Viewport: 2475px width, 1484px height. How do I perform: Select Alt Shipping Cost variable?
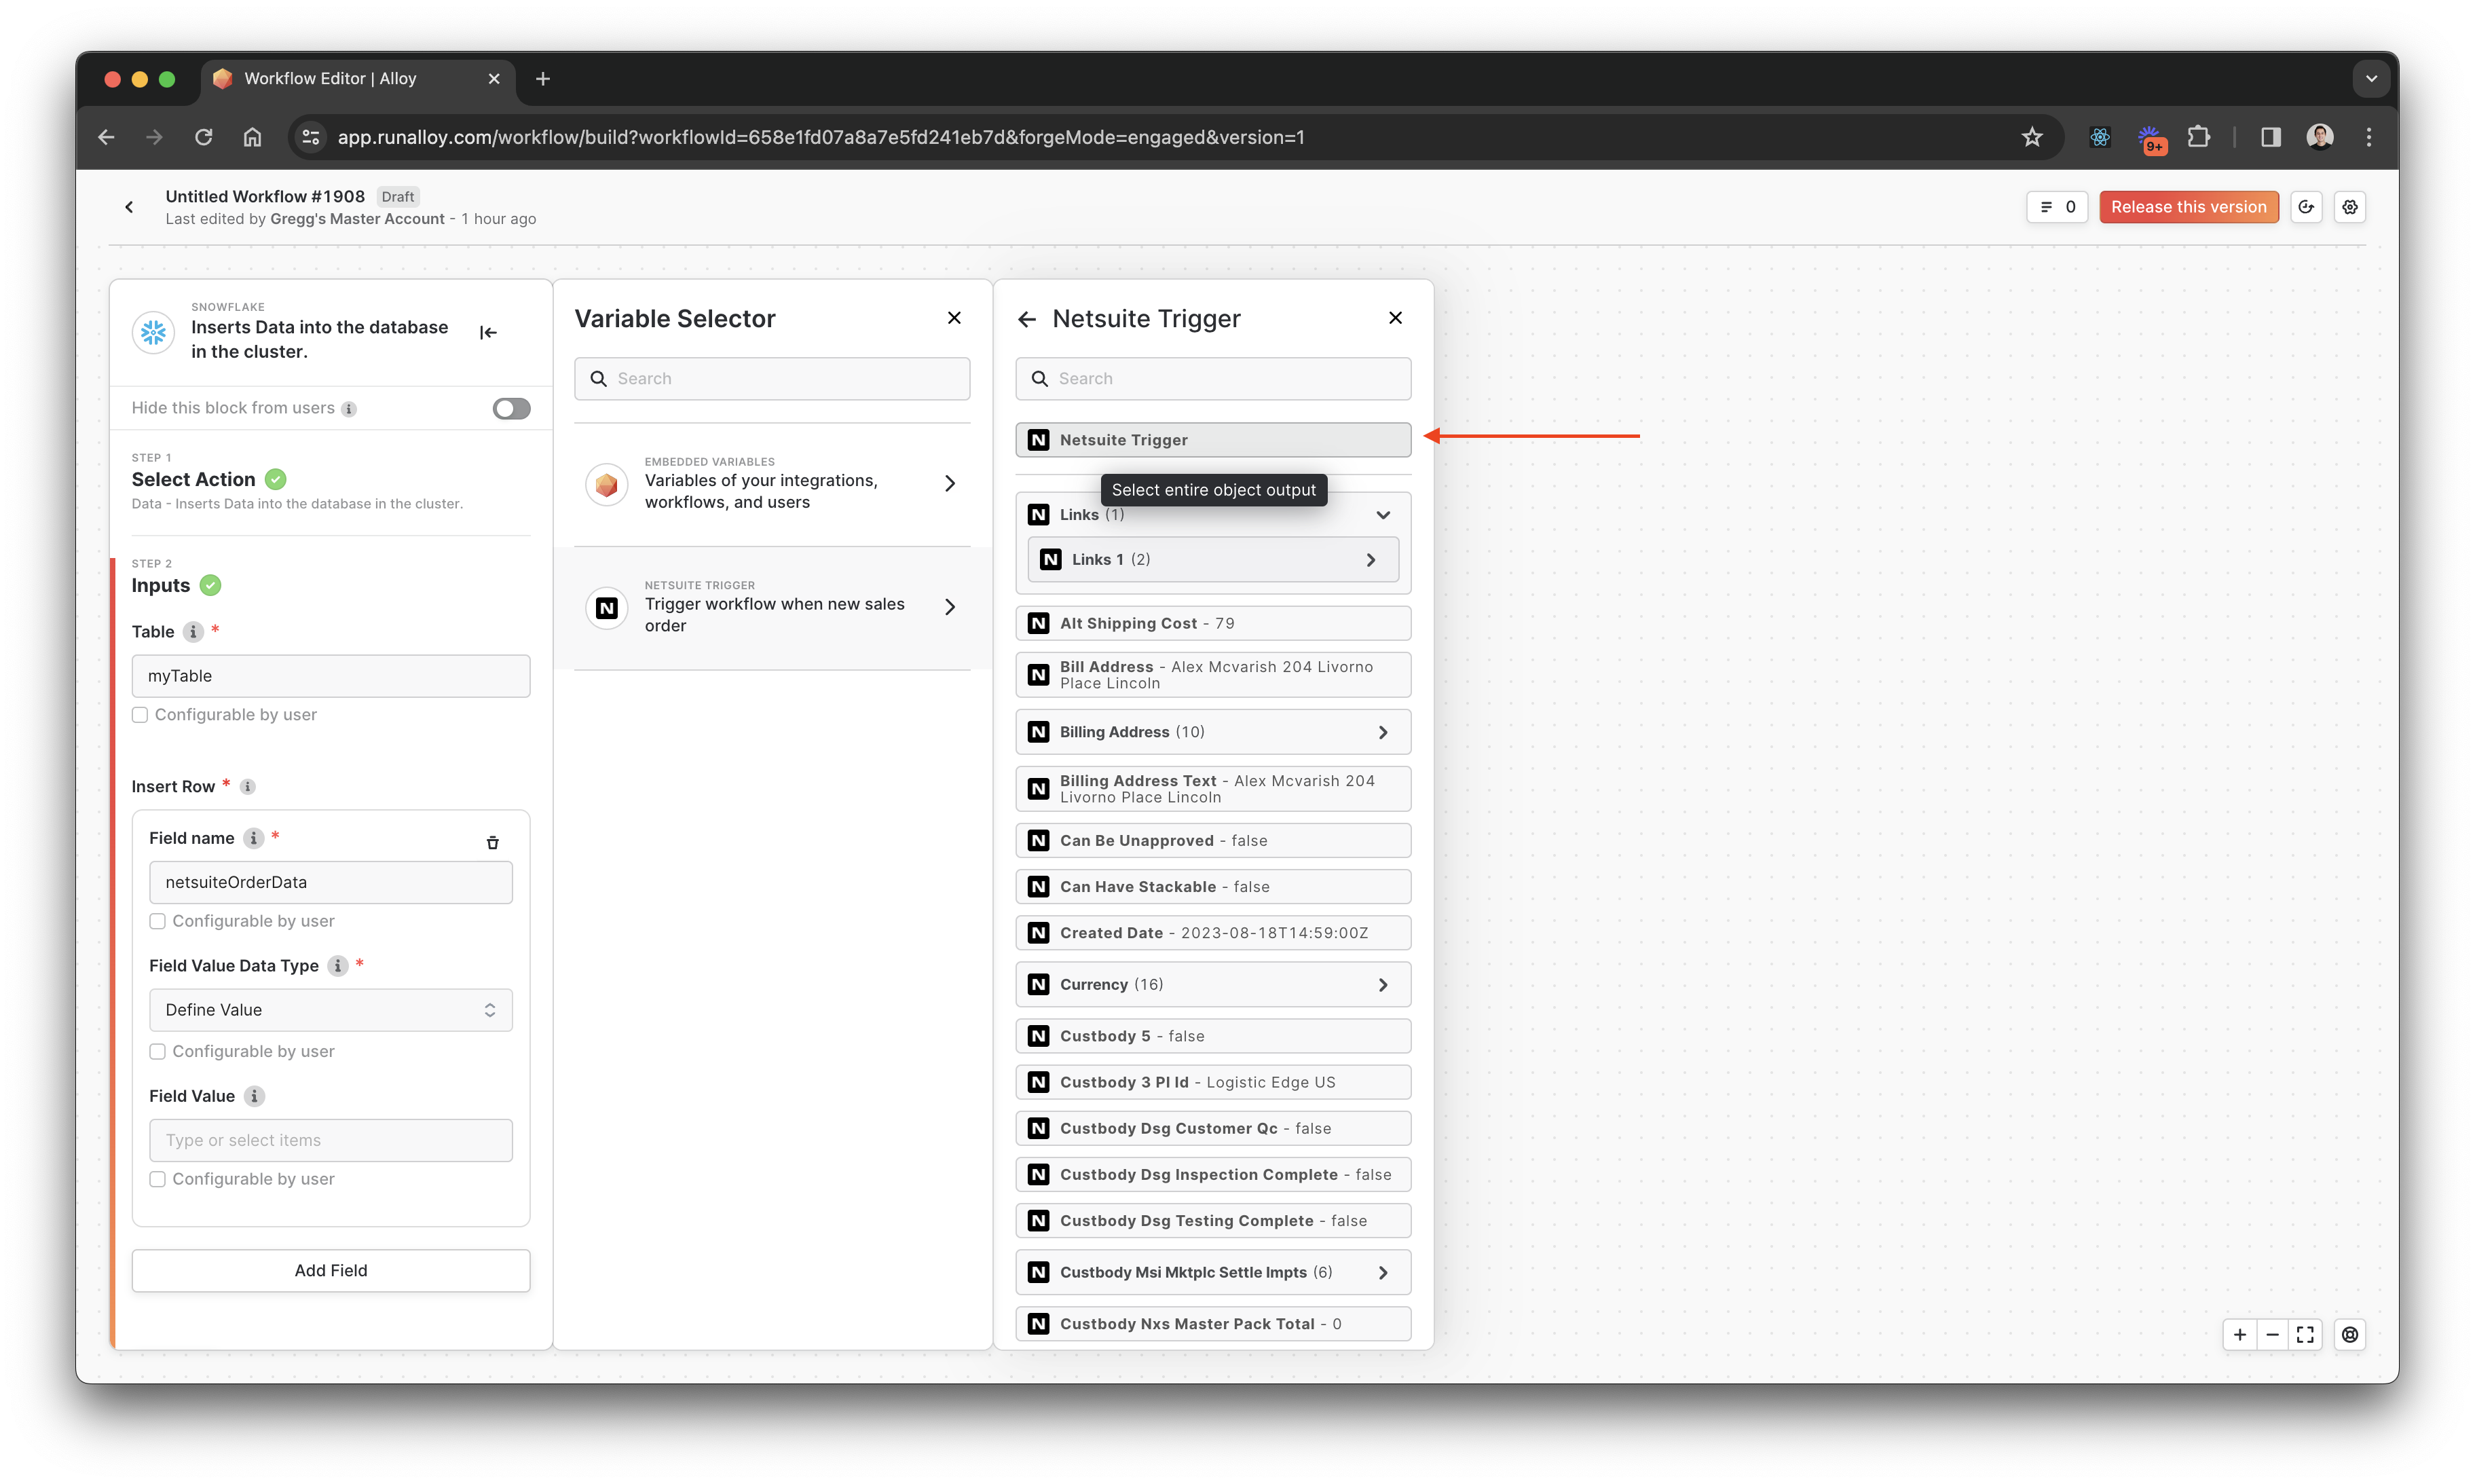1212,623
